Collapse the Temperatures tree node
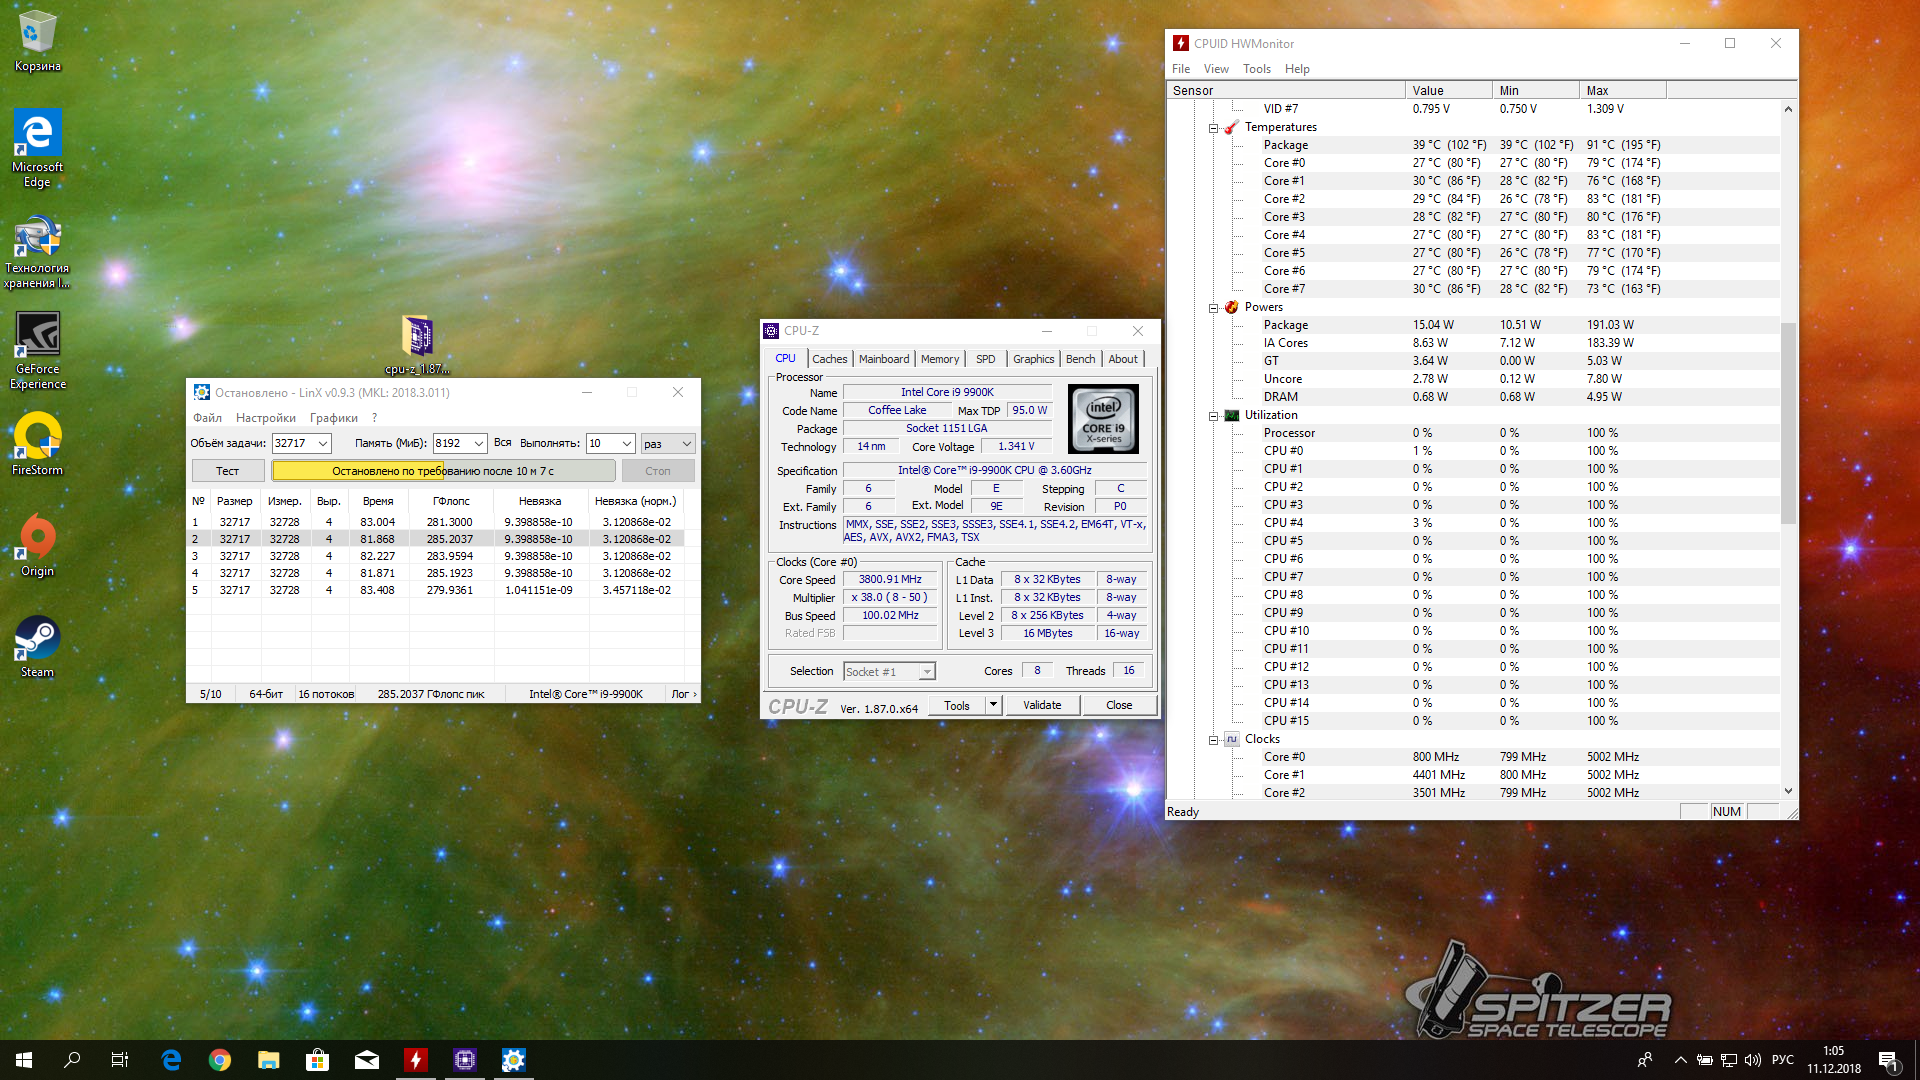 click(x=1213, y=128)
